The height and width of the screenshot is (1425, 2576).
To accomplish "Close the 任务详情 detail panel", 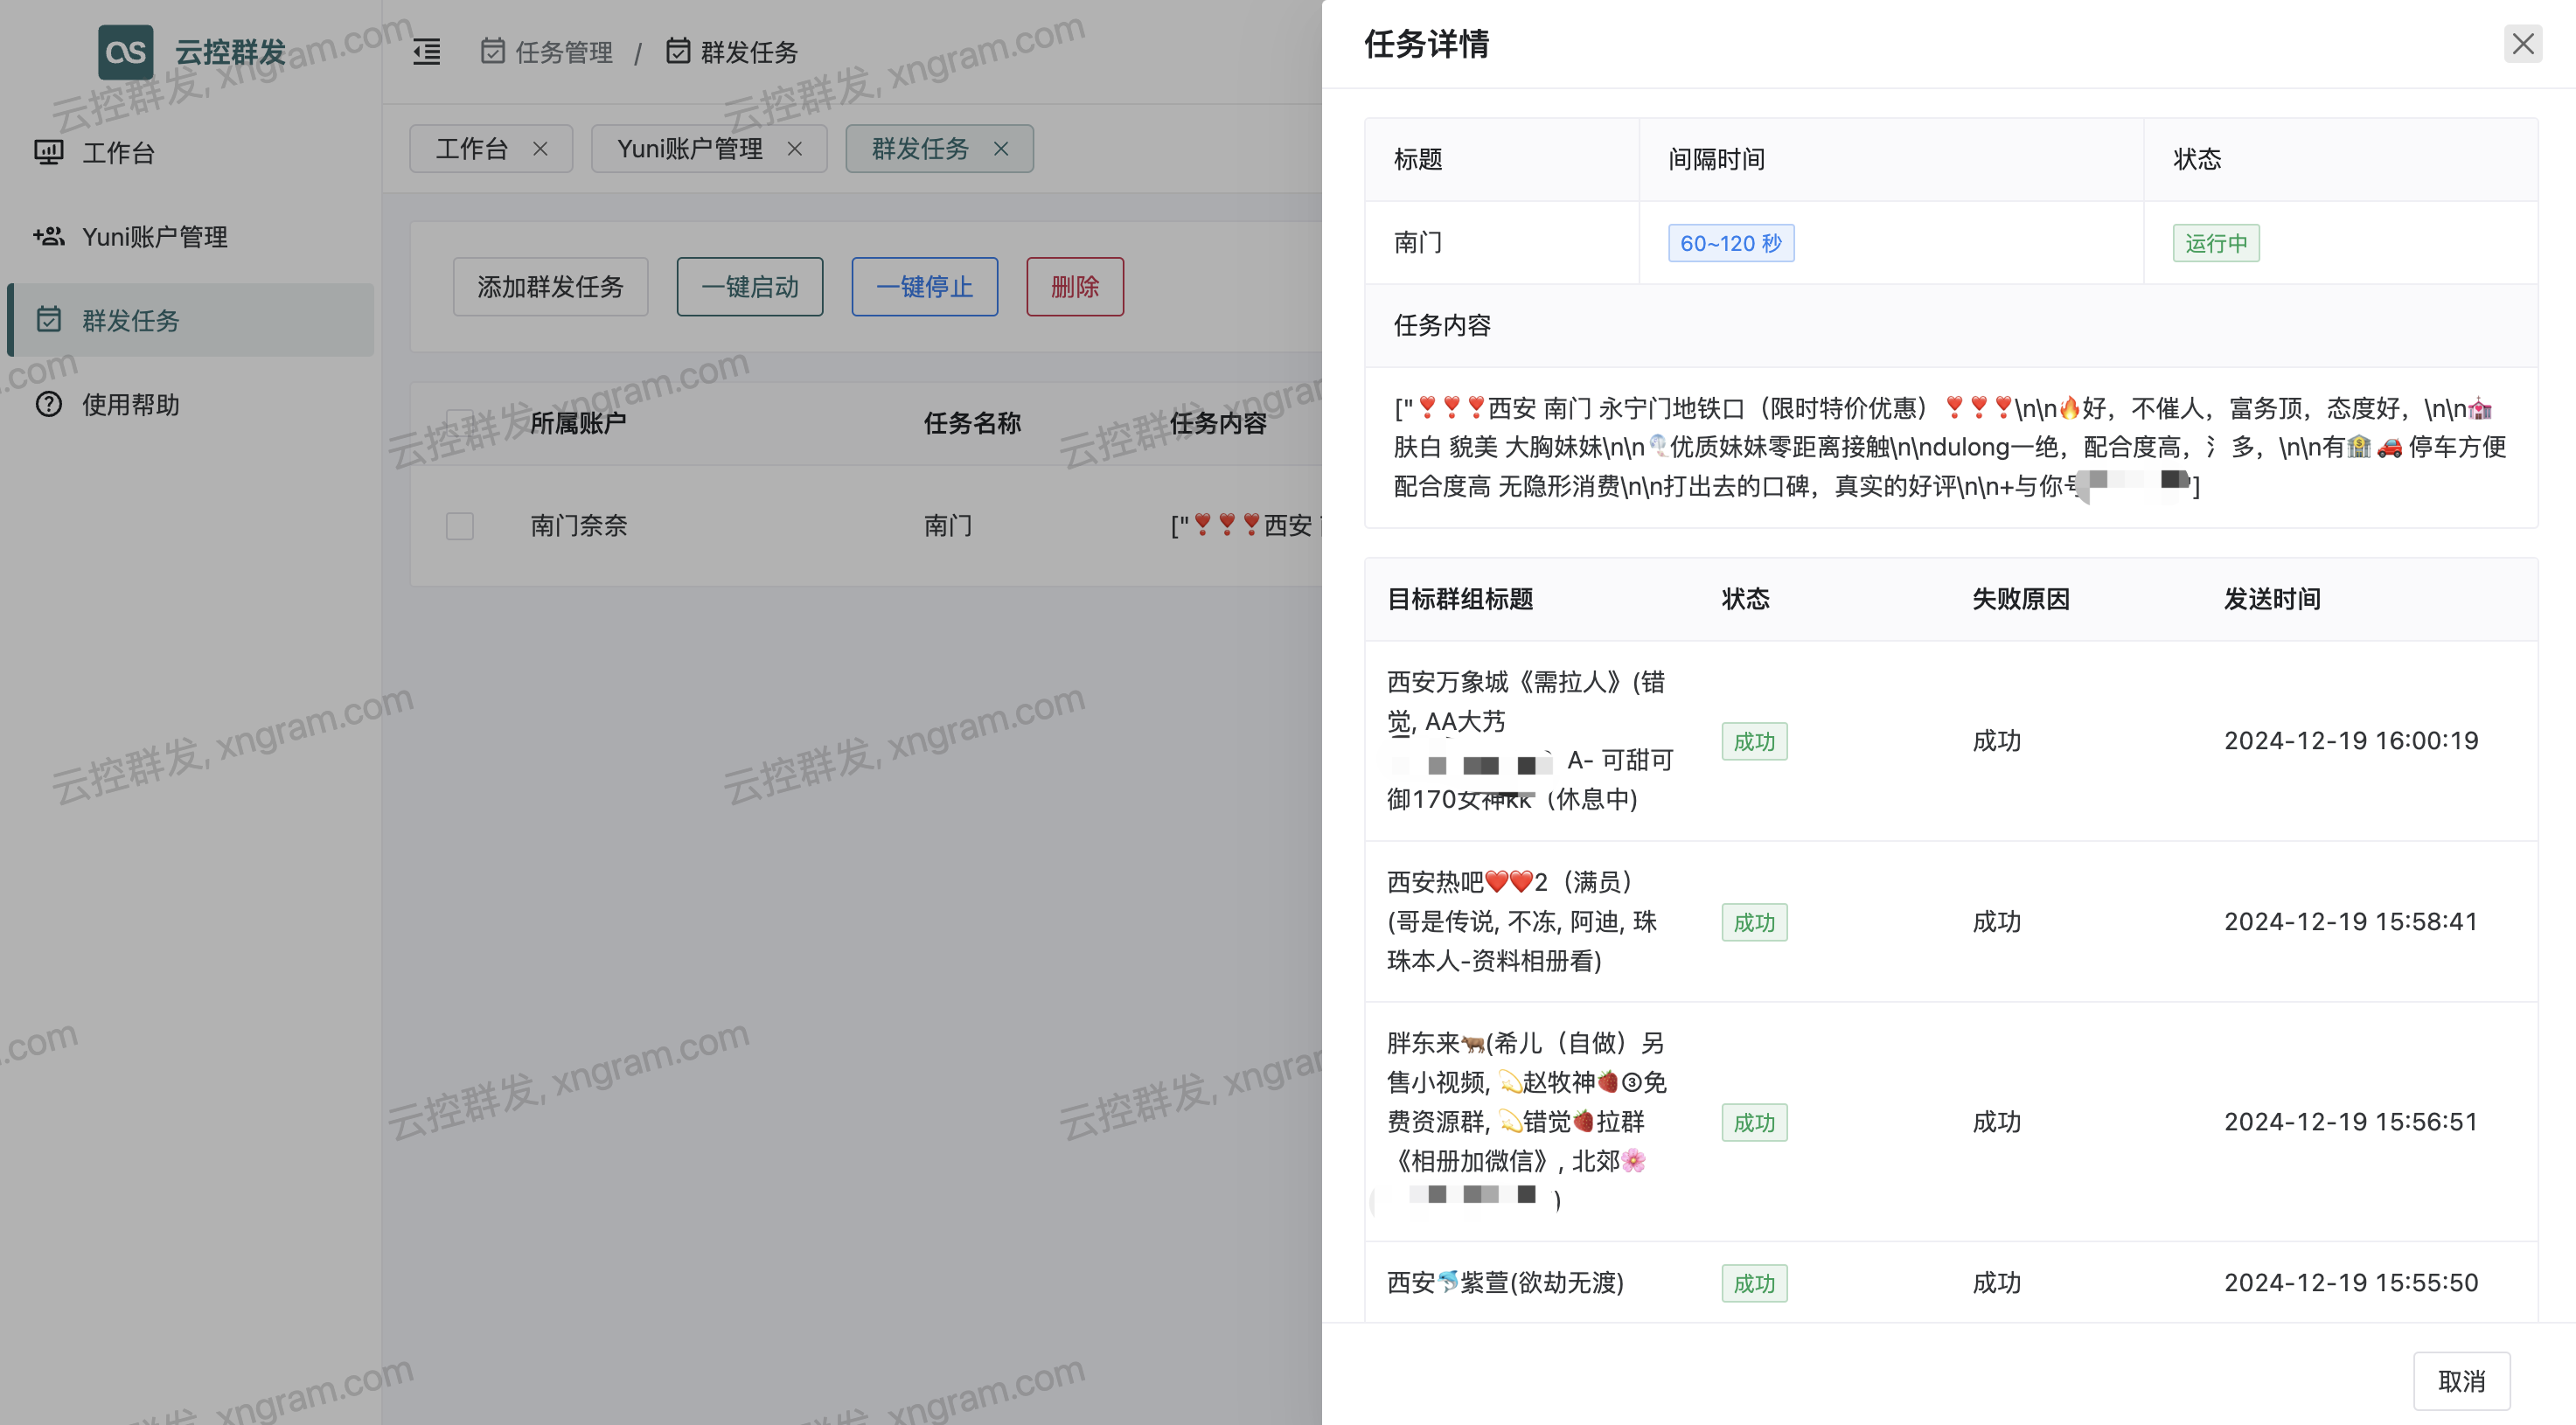I will [x=2523, y=44].
